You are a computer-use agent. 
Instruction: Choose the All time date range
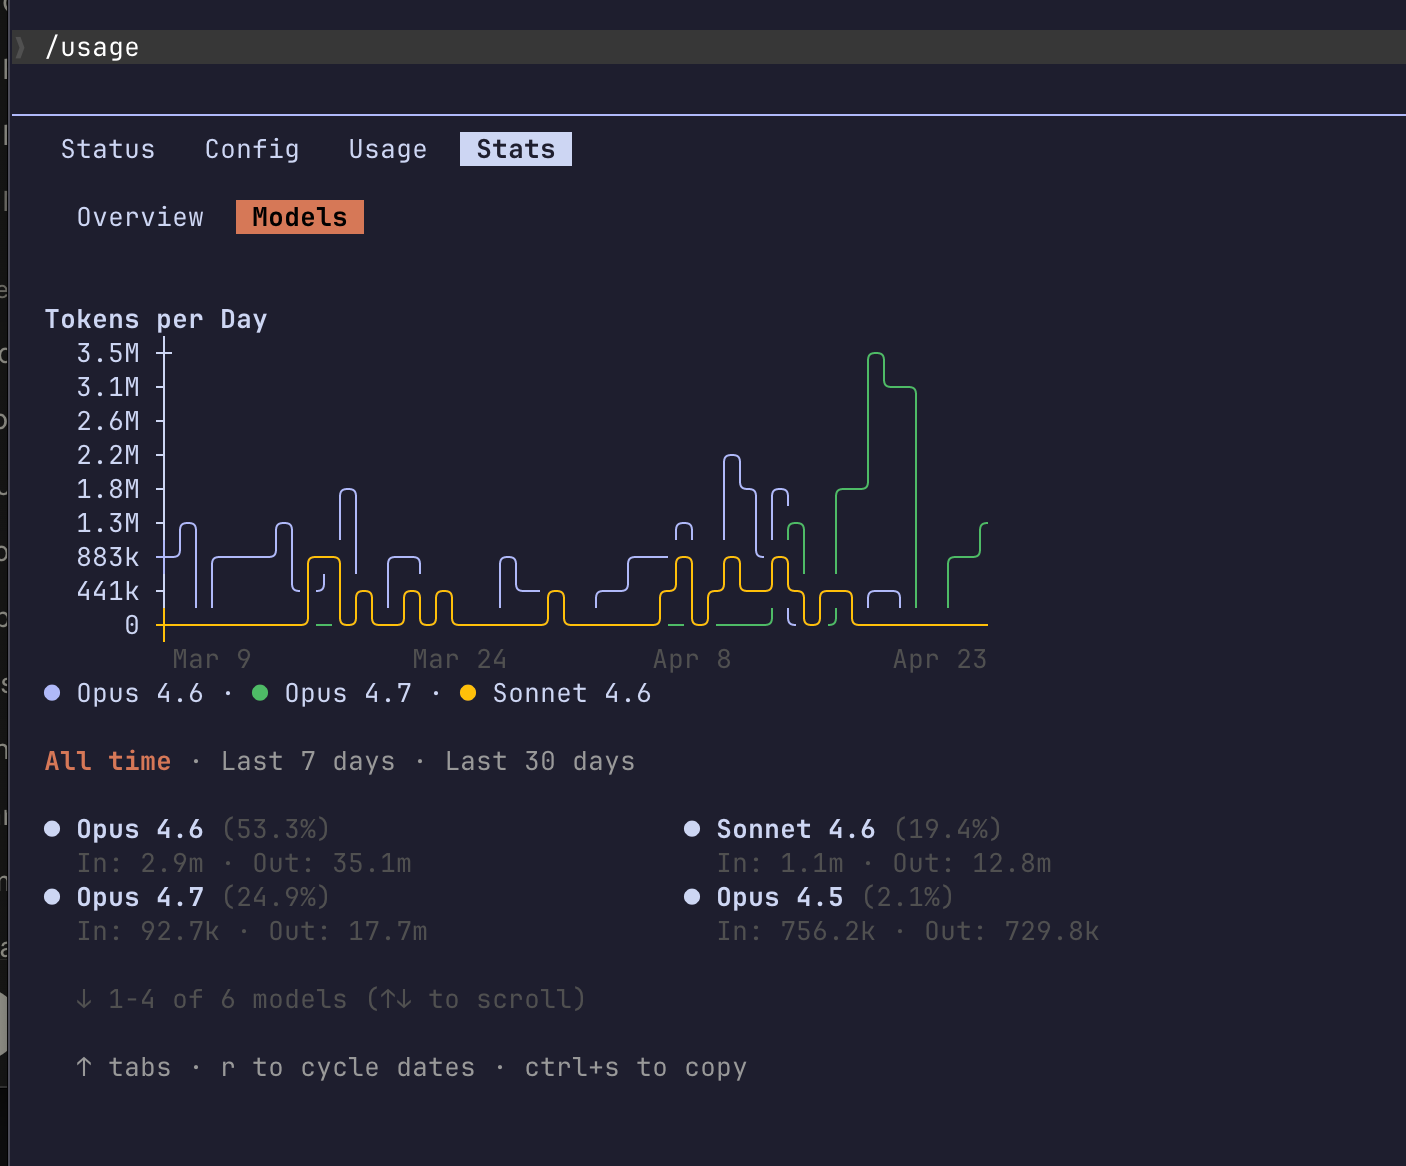pyautogui.click(x=108, y=761)
